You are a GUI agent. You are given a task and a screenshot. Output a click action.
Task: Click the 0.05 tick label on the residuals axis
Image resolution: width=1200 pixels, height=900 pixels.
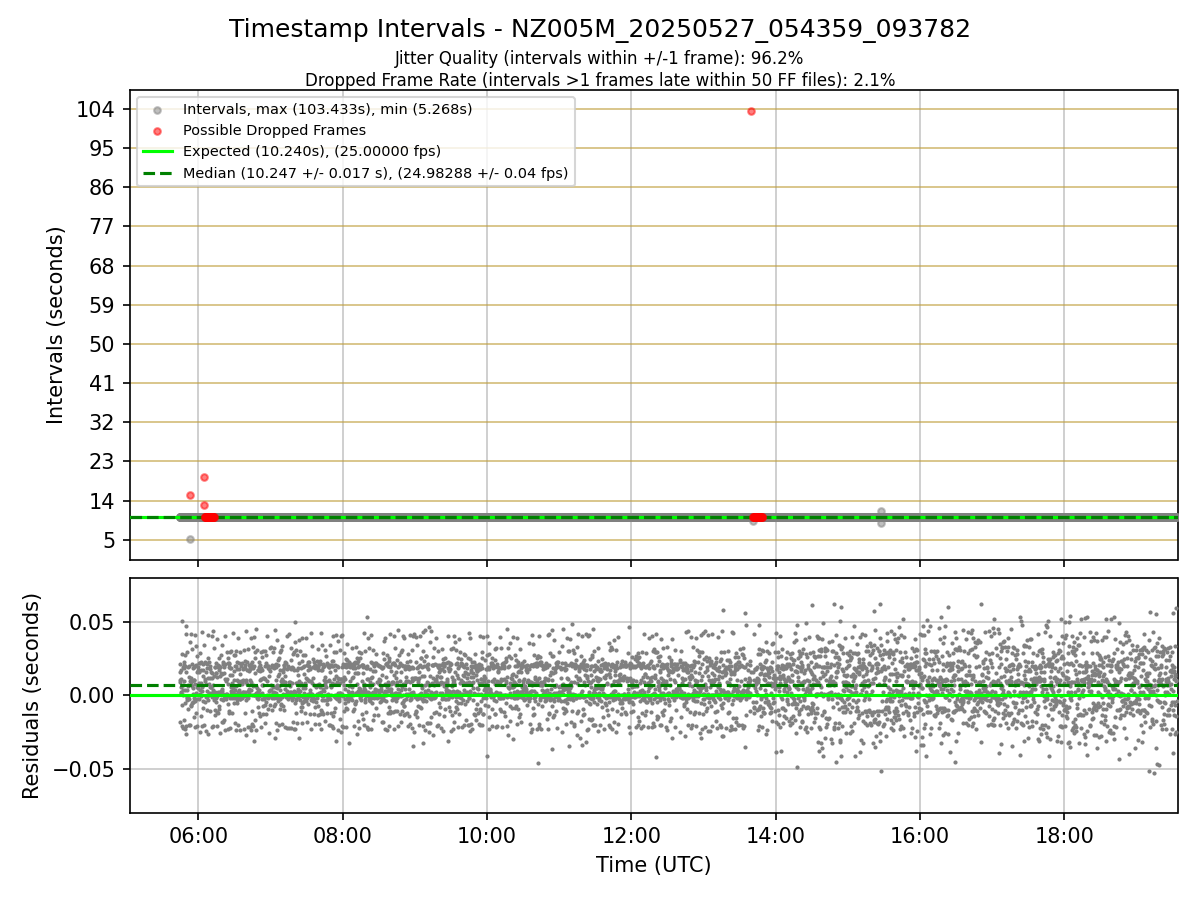coord(92,622)
